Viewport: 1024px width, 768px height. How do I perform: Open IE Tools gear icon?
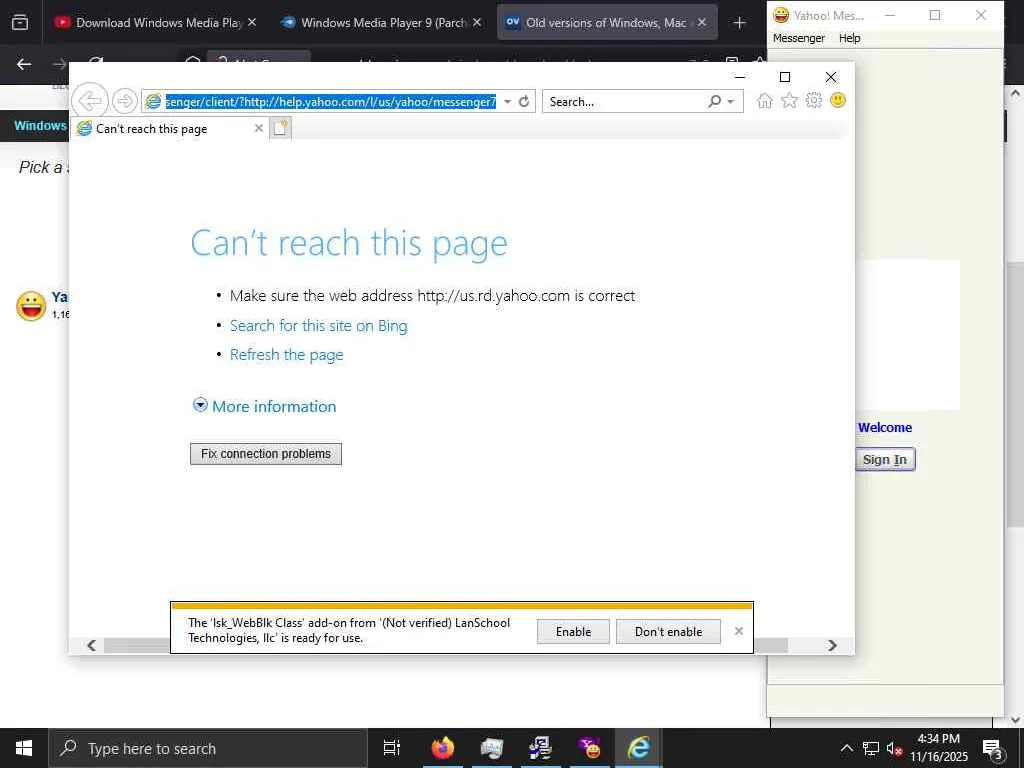[814, 101]
